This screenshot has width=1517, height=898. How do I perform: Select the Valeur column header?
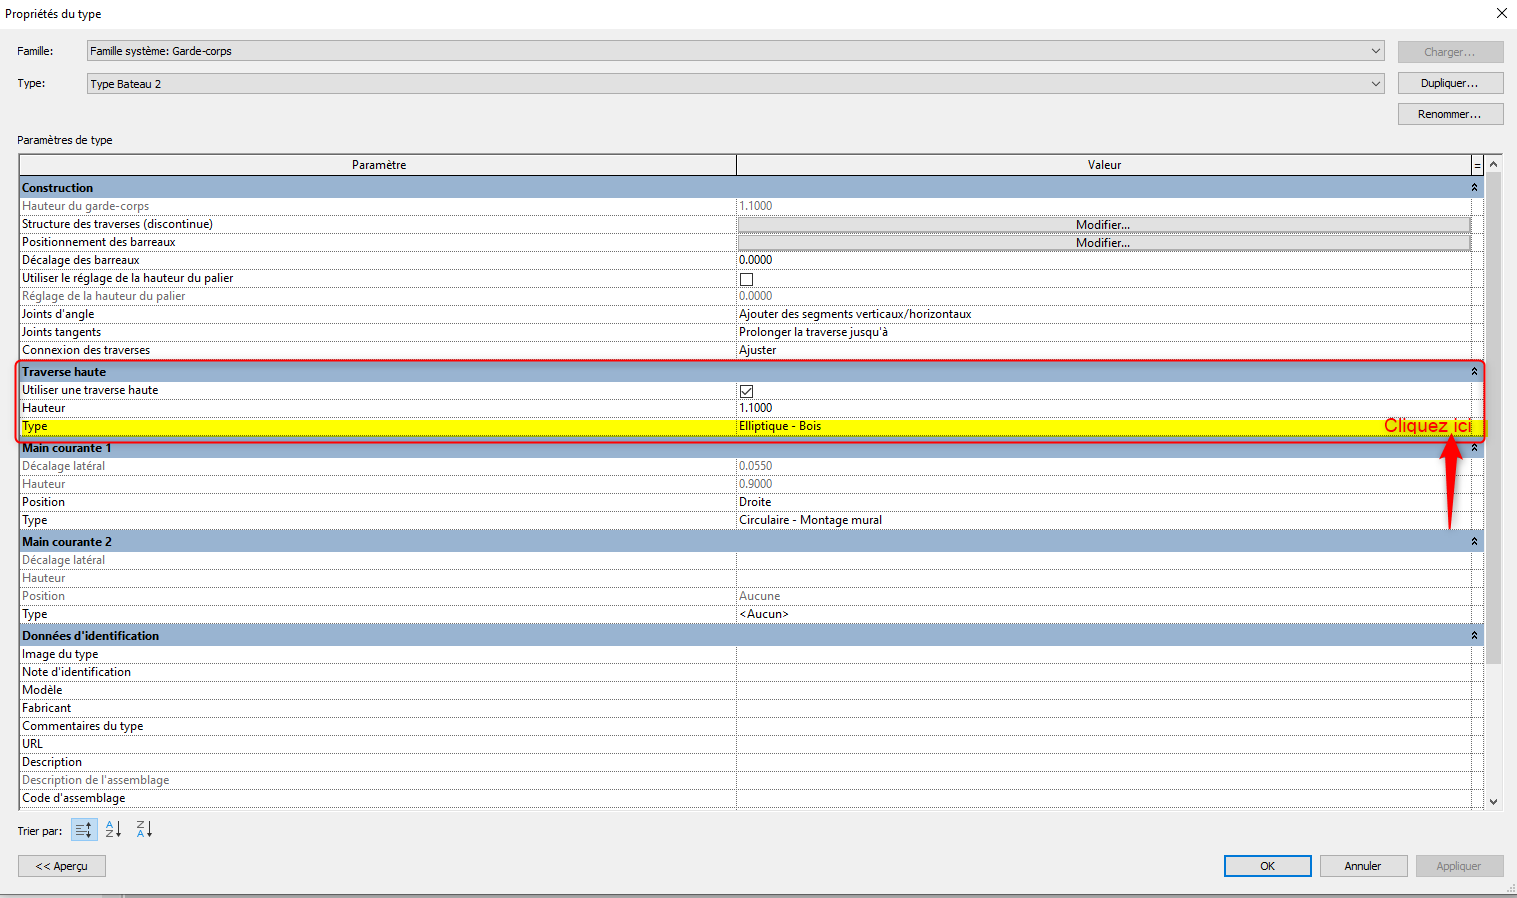(x=1104, y=165)
